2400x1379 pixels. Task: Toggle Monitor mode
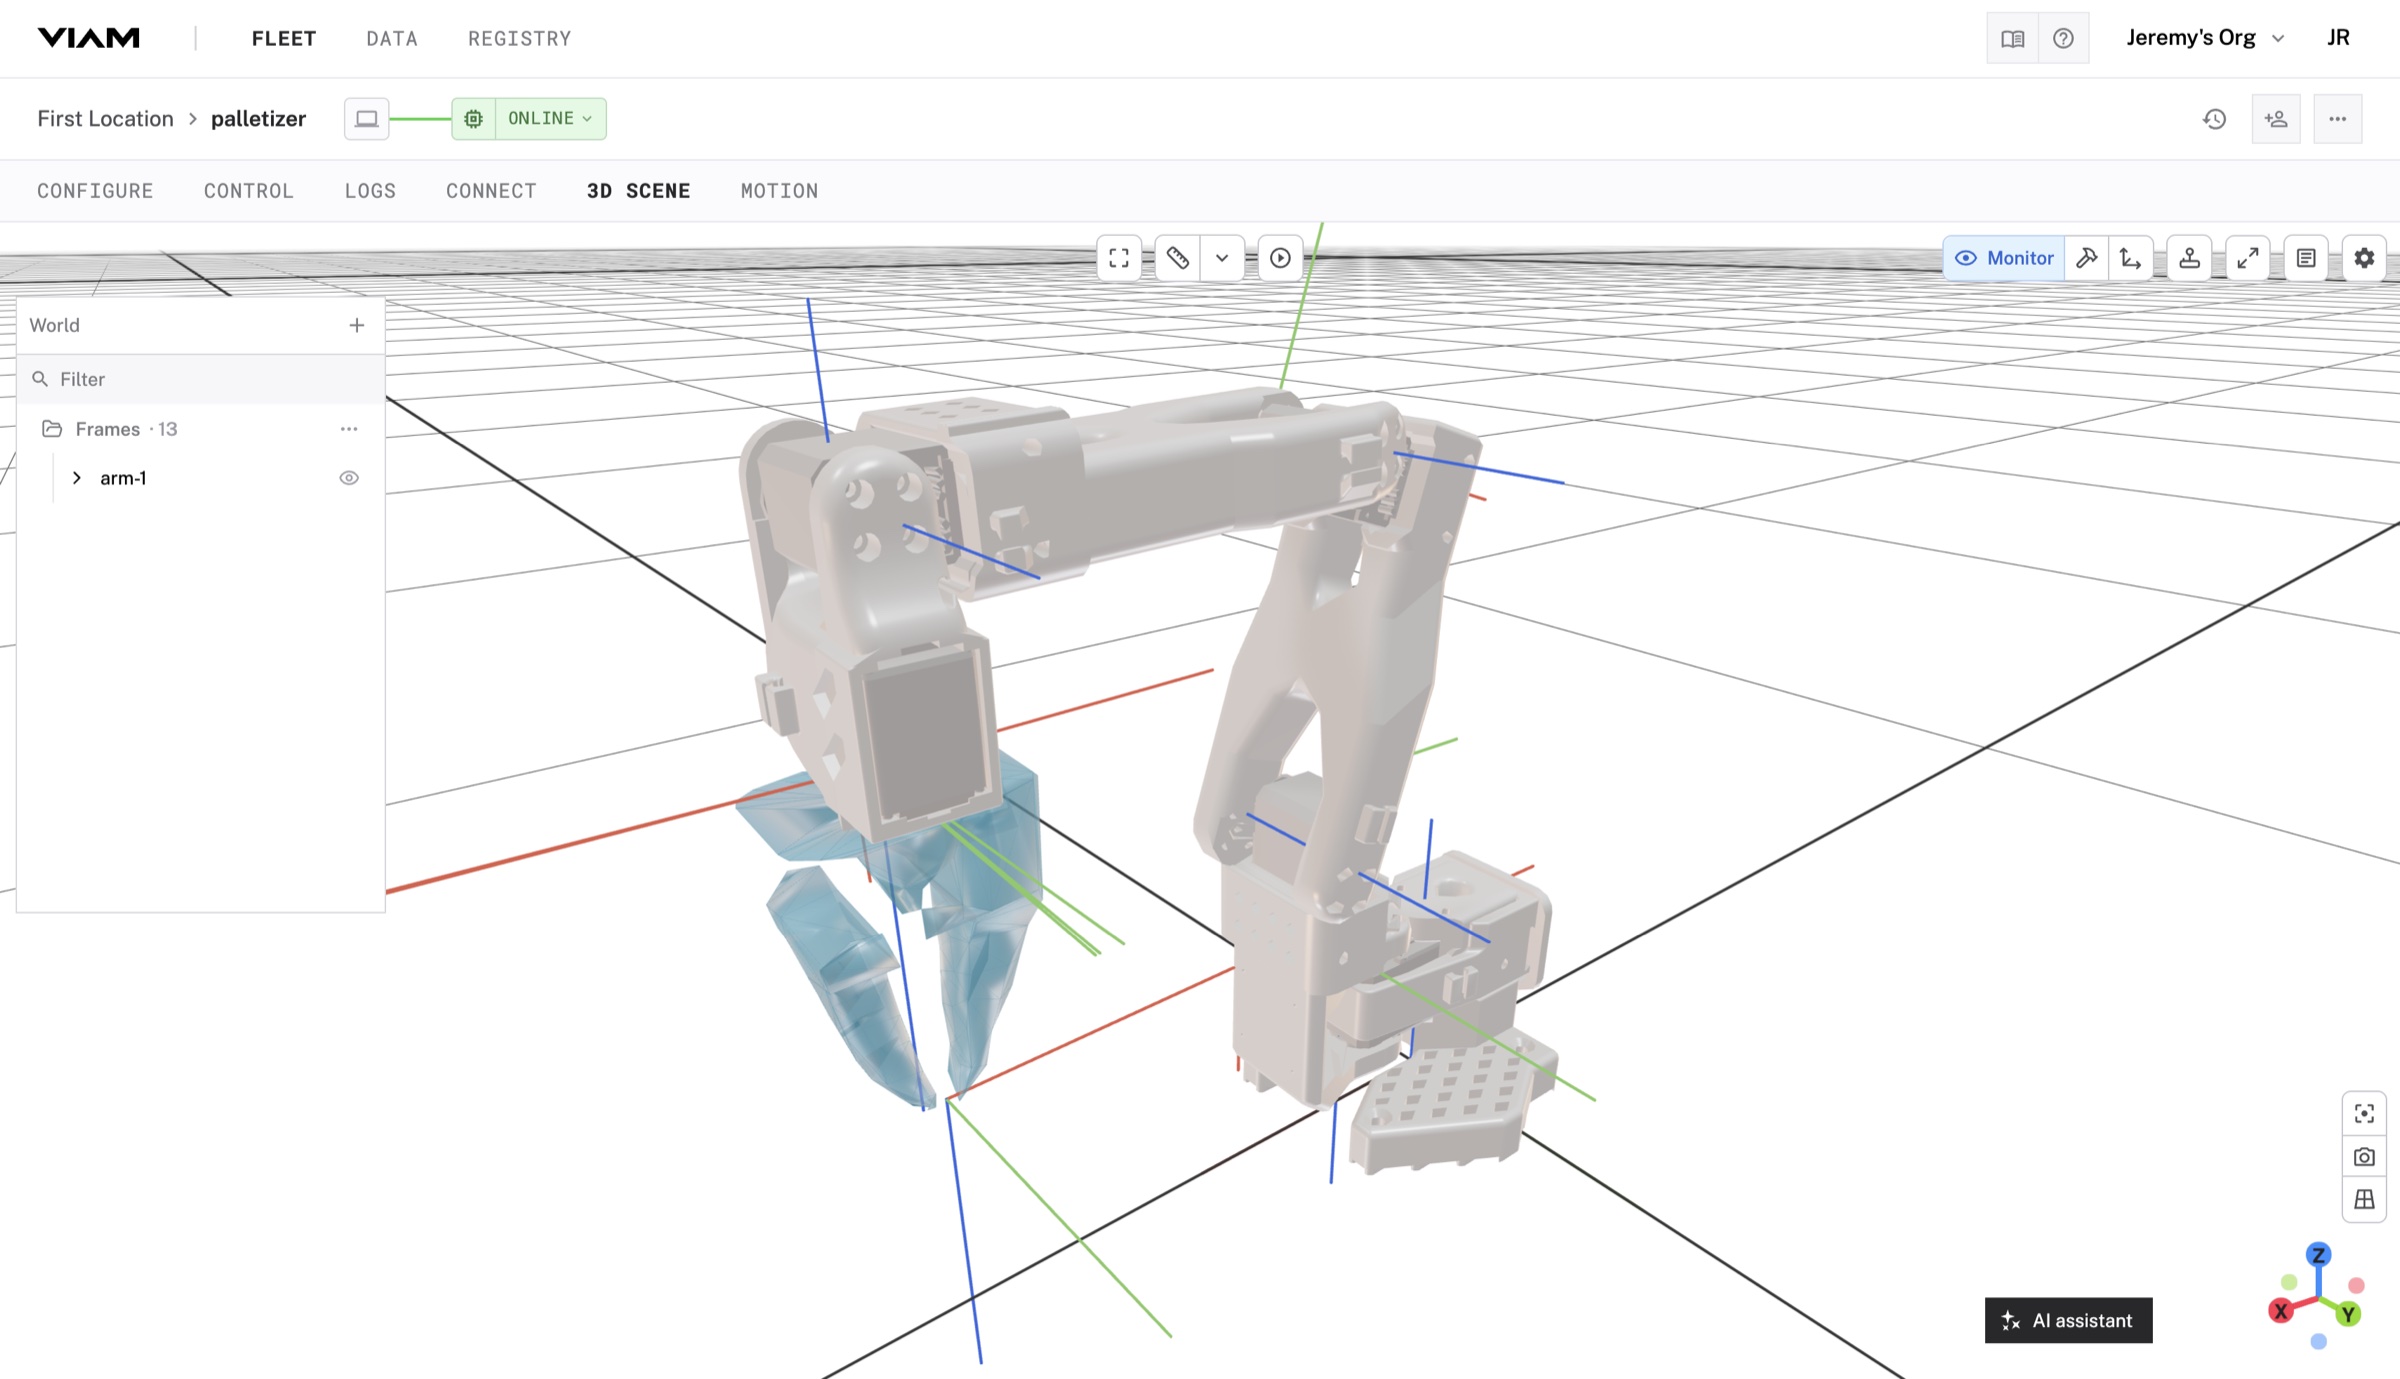click(x=2004, y=258)
